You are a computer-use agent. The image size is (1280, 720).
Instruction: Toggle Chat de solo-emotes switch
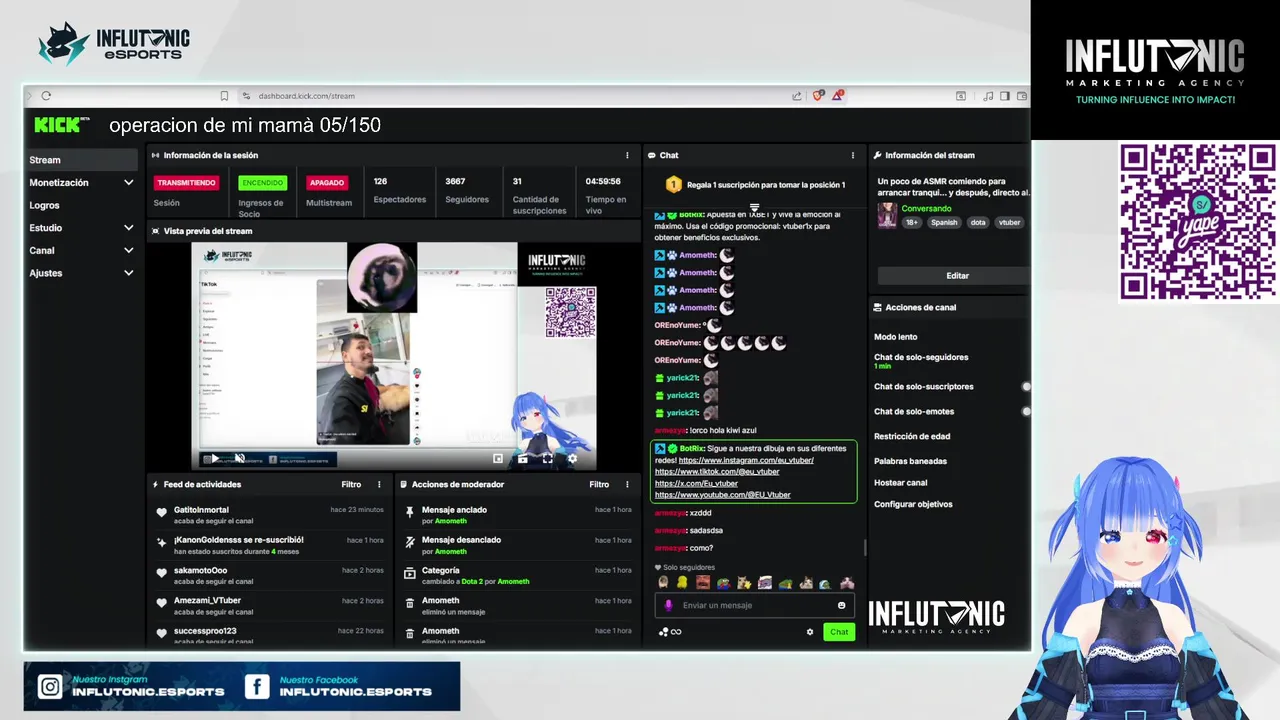[1026, 411]
